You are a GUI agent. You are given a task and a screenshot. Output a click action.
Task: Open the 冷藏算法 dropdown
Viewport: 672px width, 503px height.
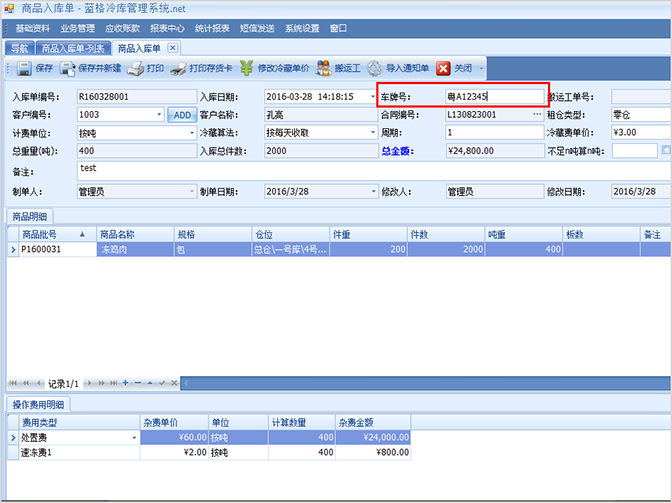(x=372, y=133)
